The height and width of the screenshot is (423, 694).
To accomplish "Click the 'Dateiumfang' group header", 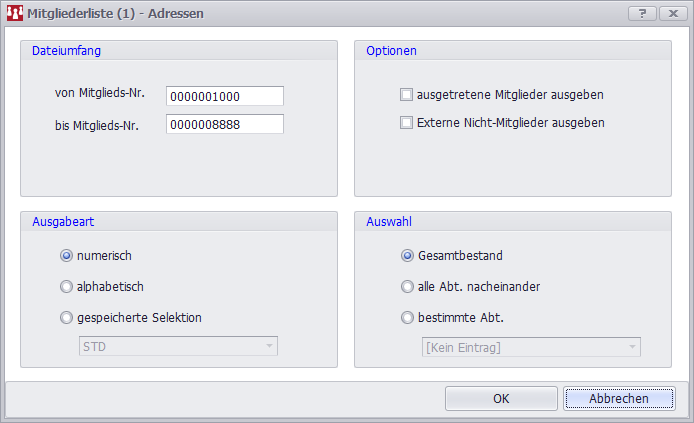I will (66, 50).
